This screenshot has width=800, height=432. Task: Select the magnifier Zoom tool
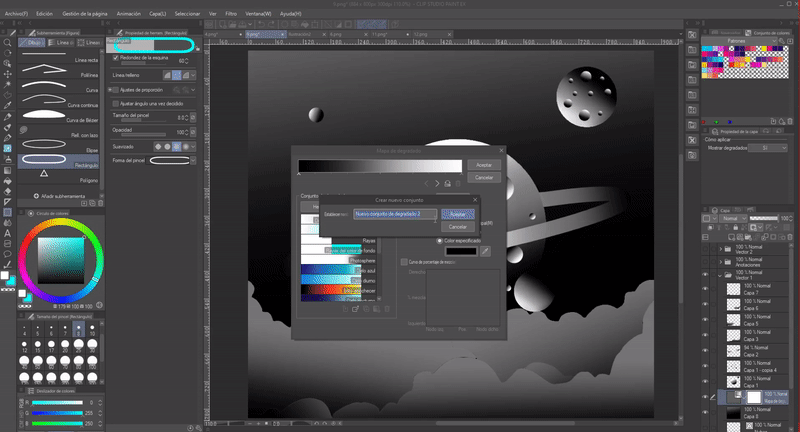coord(8,44)
